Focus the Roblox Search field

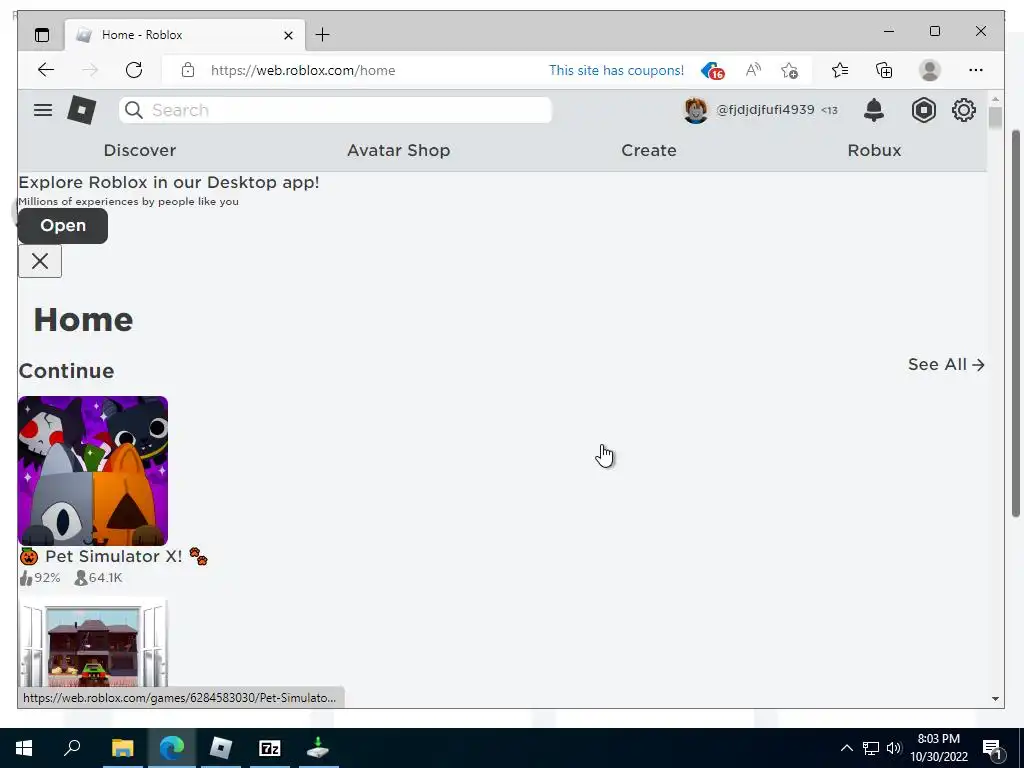click(x=336, y=110)
